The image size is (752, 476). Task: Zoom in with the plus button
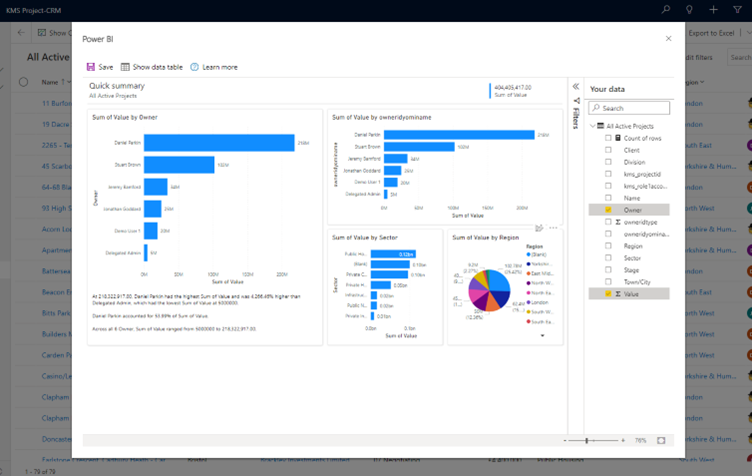click(623, 440)
